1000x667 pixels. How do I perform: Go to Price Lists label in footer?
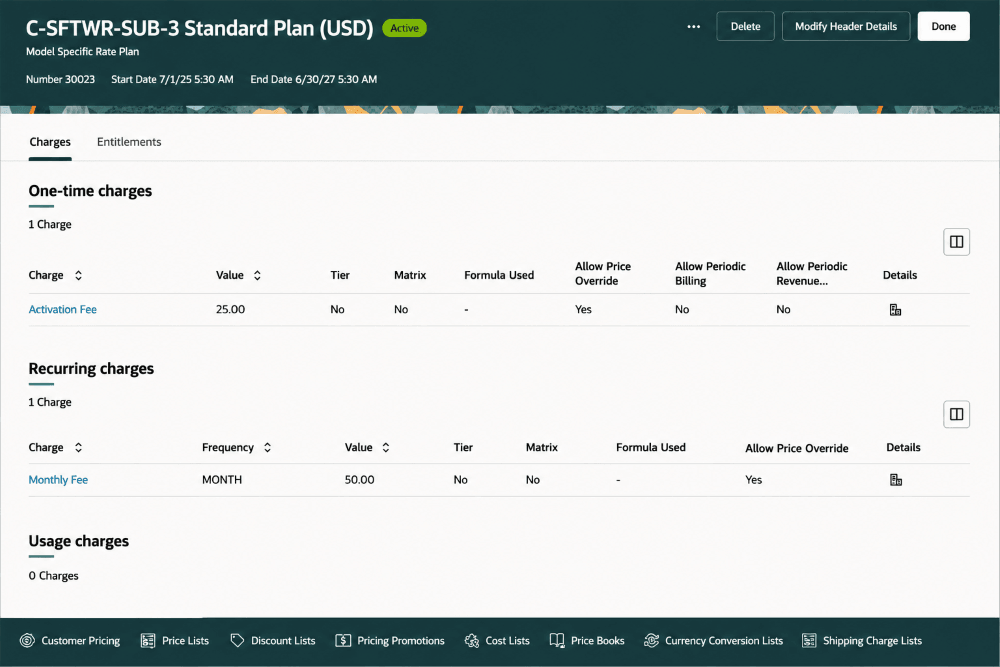(x=185, y=640)
